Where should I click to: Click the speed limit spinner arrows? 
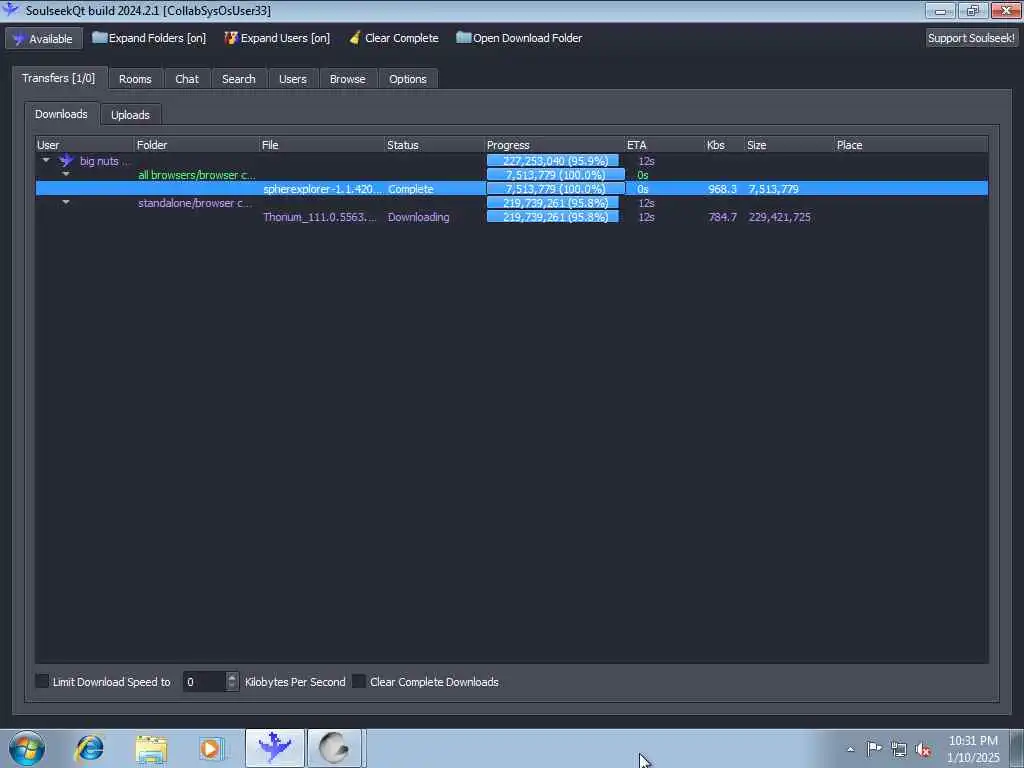click(232, 682)
